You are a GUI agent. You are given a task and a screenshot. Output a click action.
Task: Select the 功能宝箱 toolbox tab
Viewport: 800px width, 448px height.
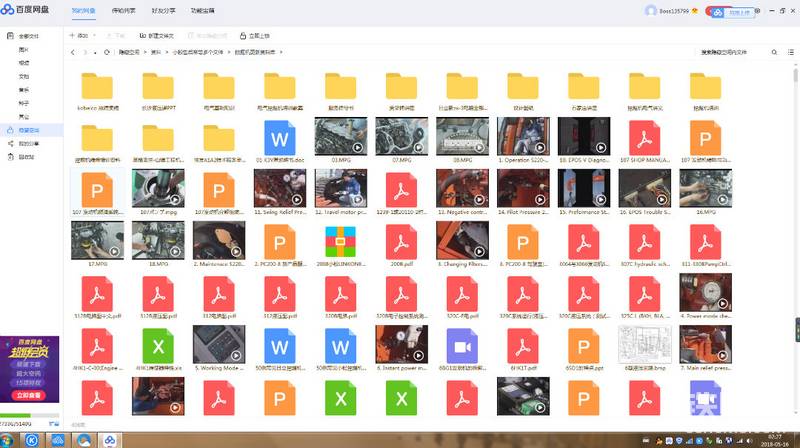click(x=203, y=11)
